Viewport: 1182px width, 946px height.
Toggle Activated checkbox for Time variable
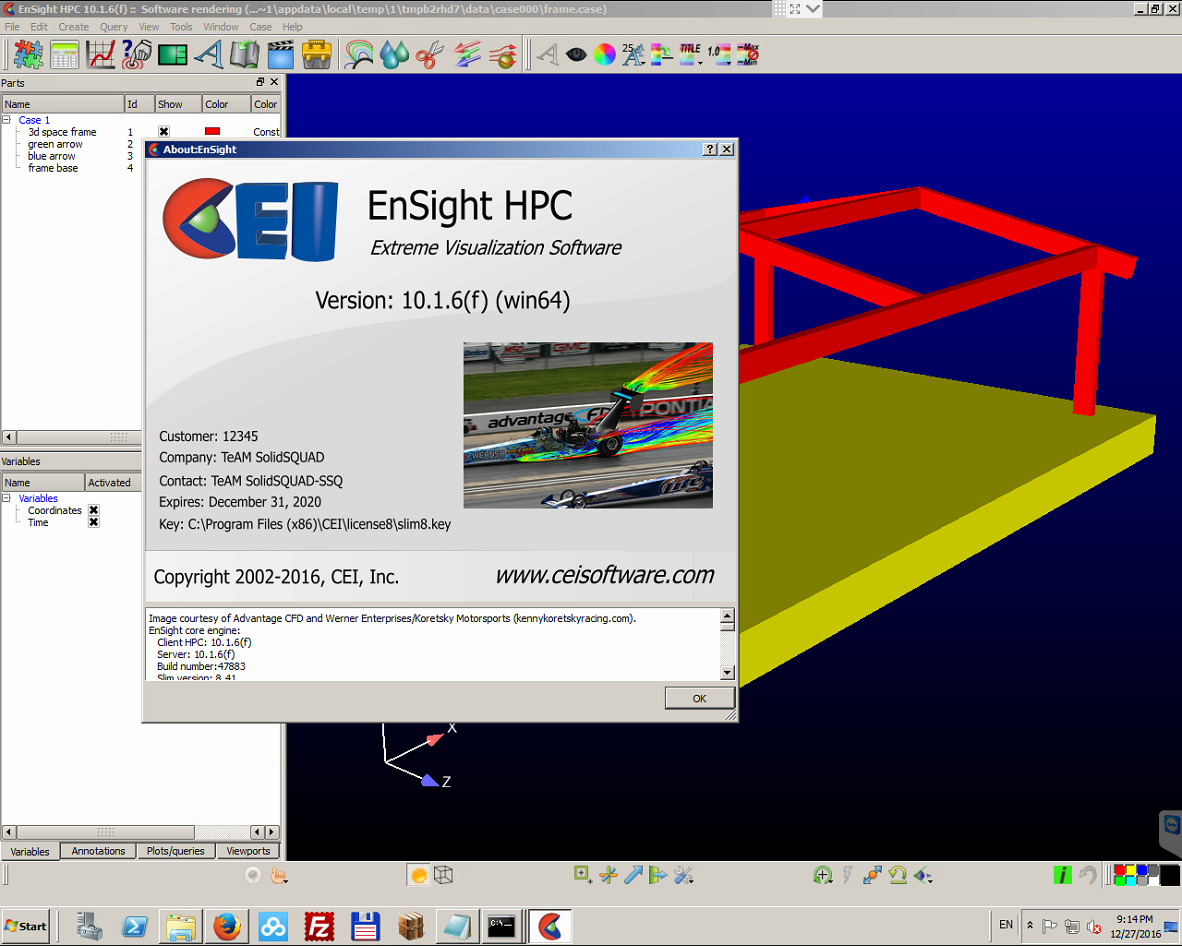(93, 522)
